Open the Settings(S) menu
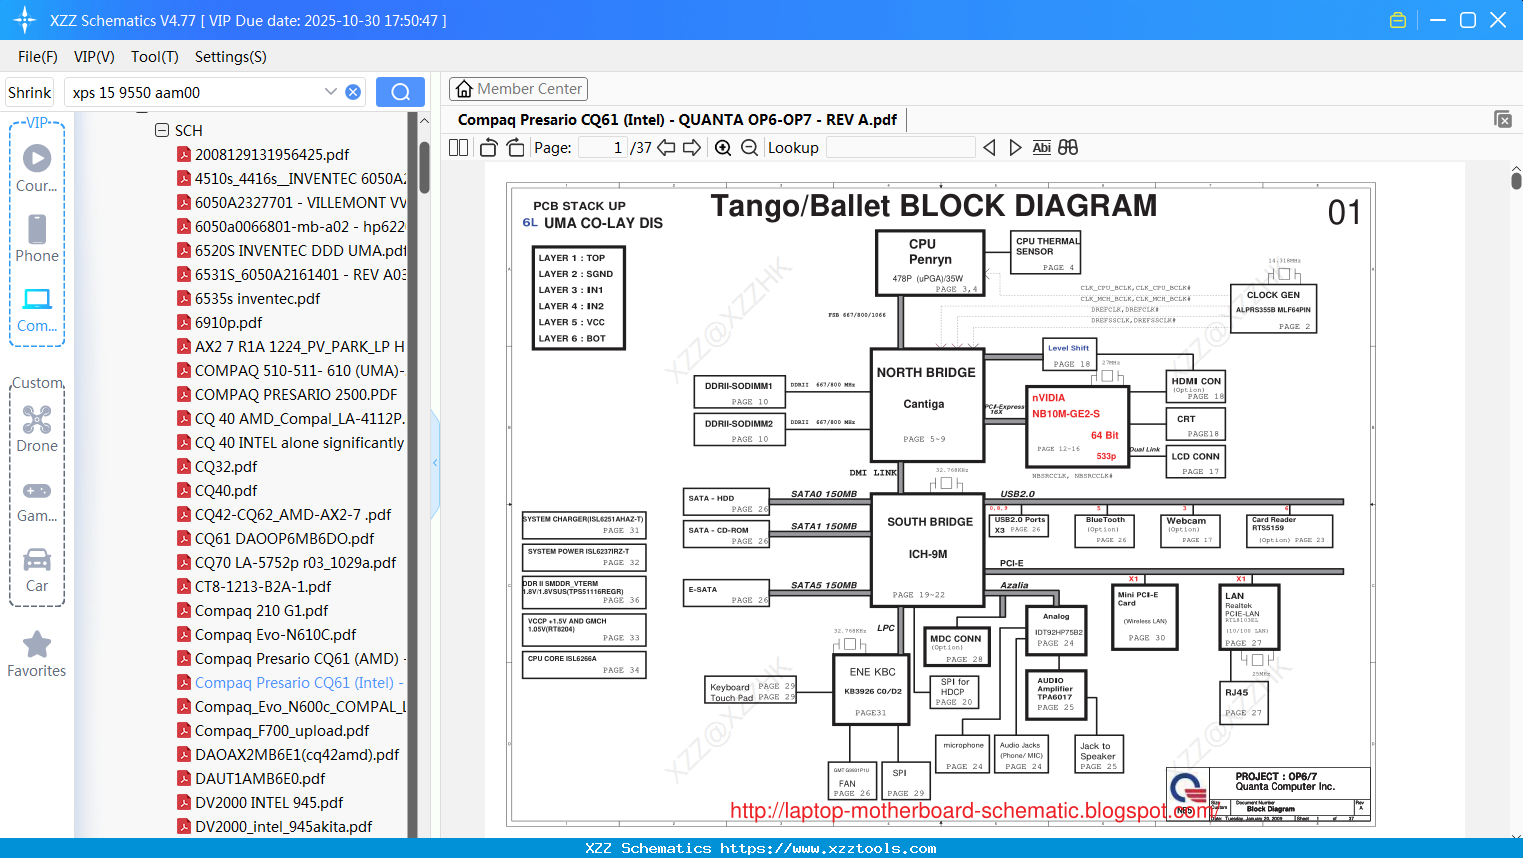The image size is (1523, 858). point(231,57)
